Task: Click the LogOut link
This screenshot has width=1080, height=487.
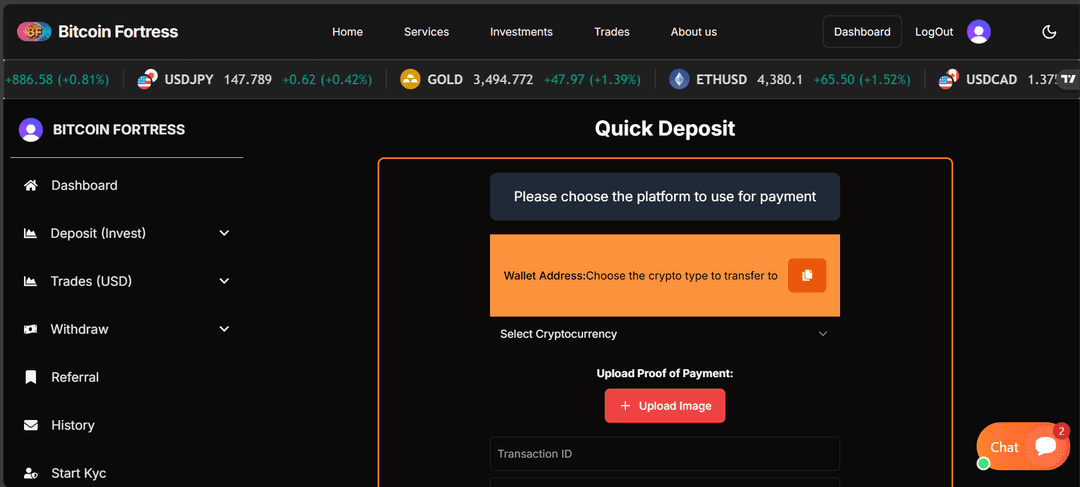Action: click(934, 32)
